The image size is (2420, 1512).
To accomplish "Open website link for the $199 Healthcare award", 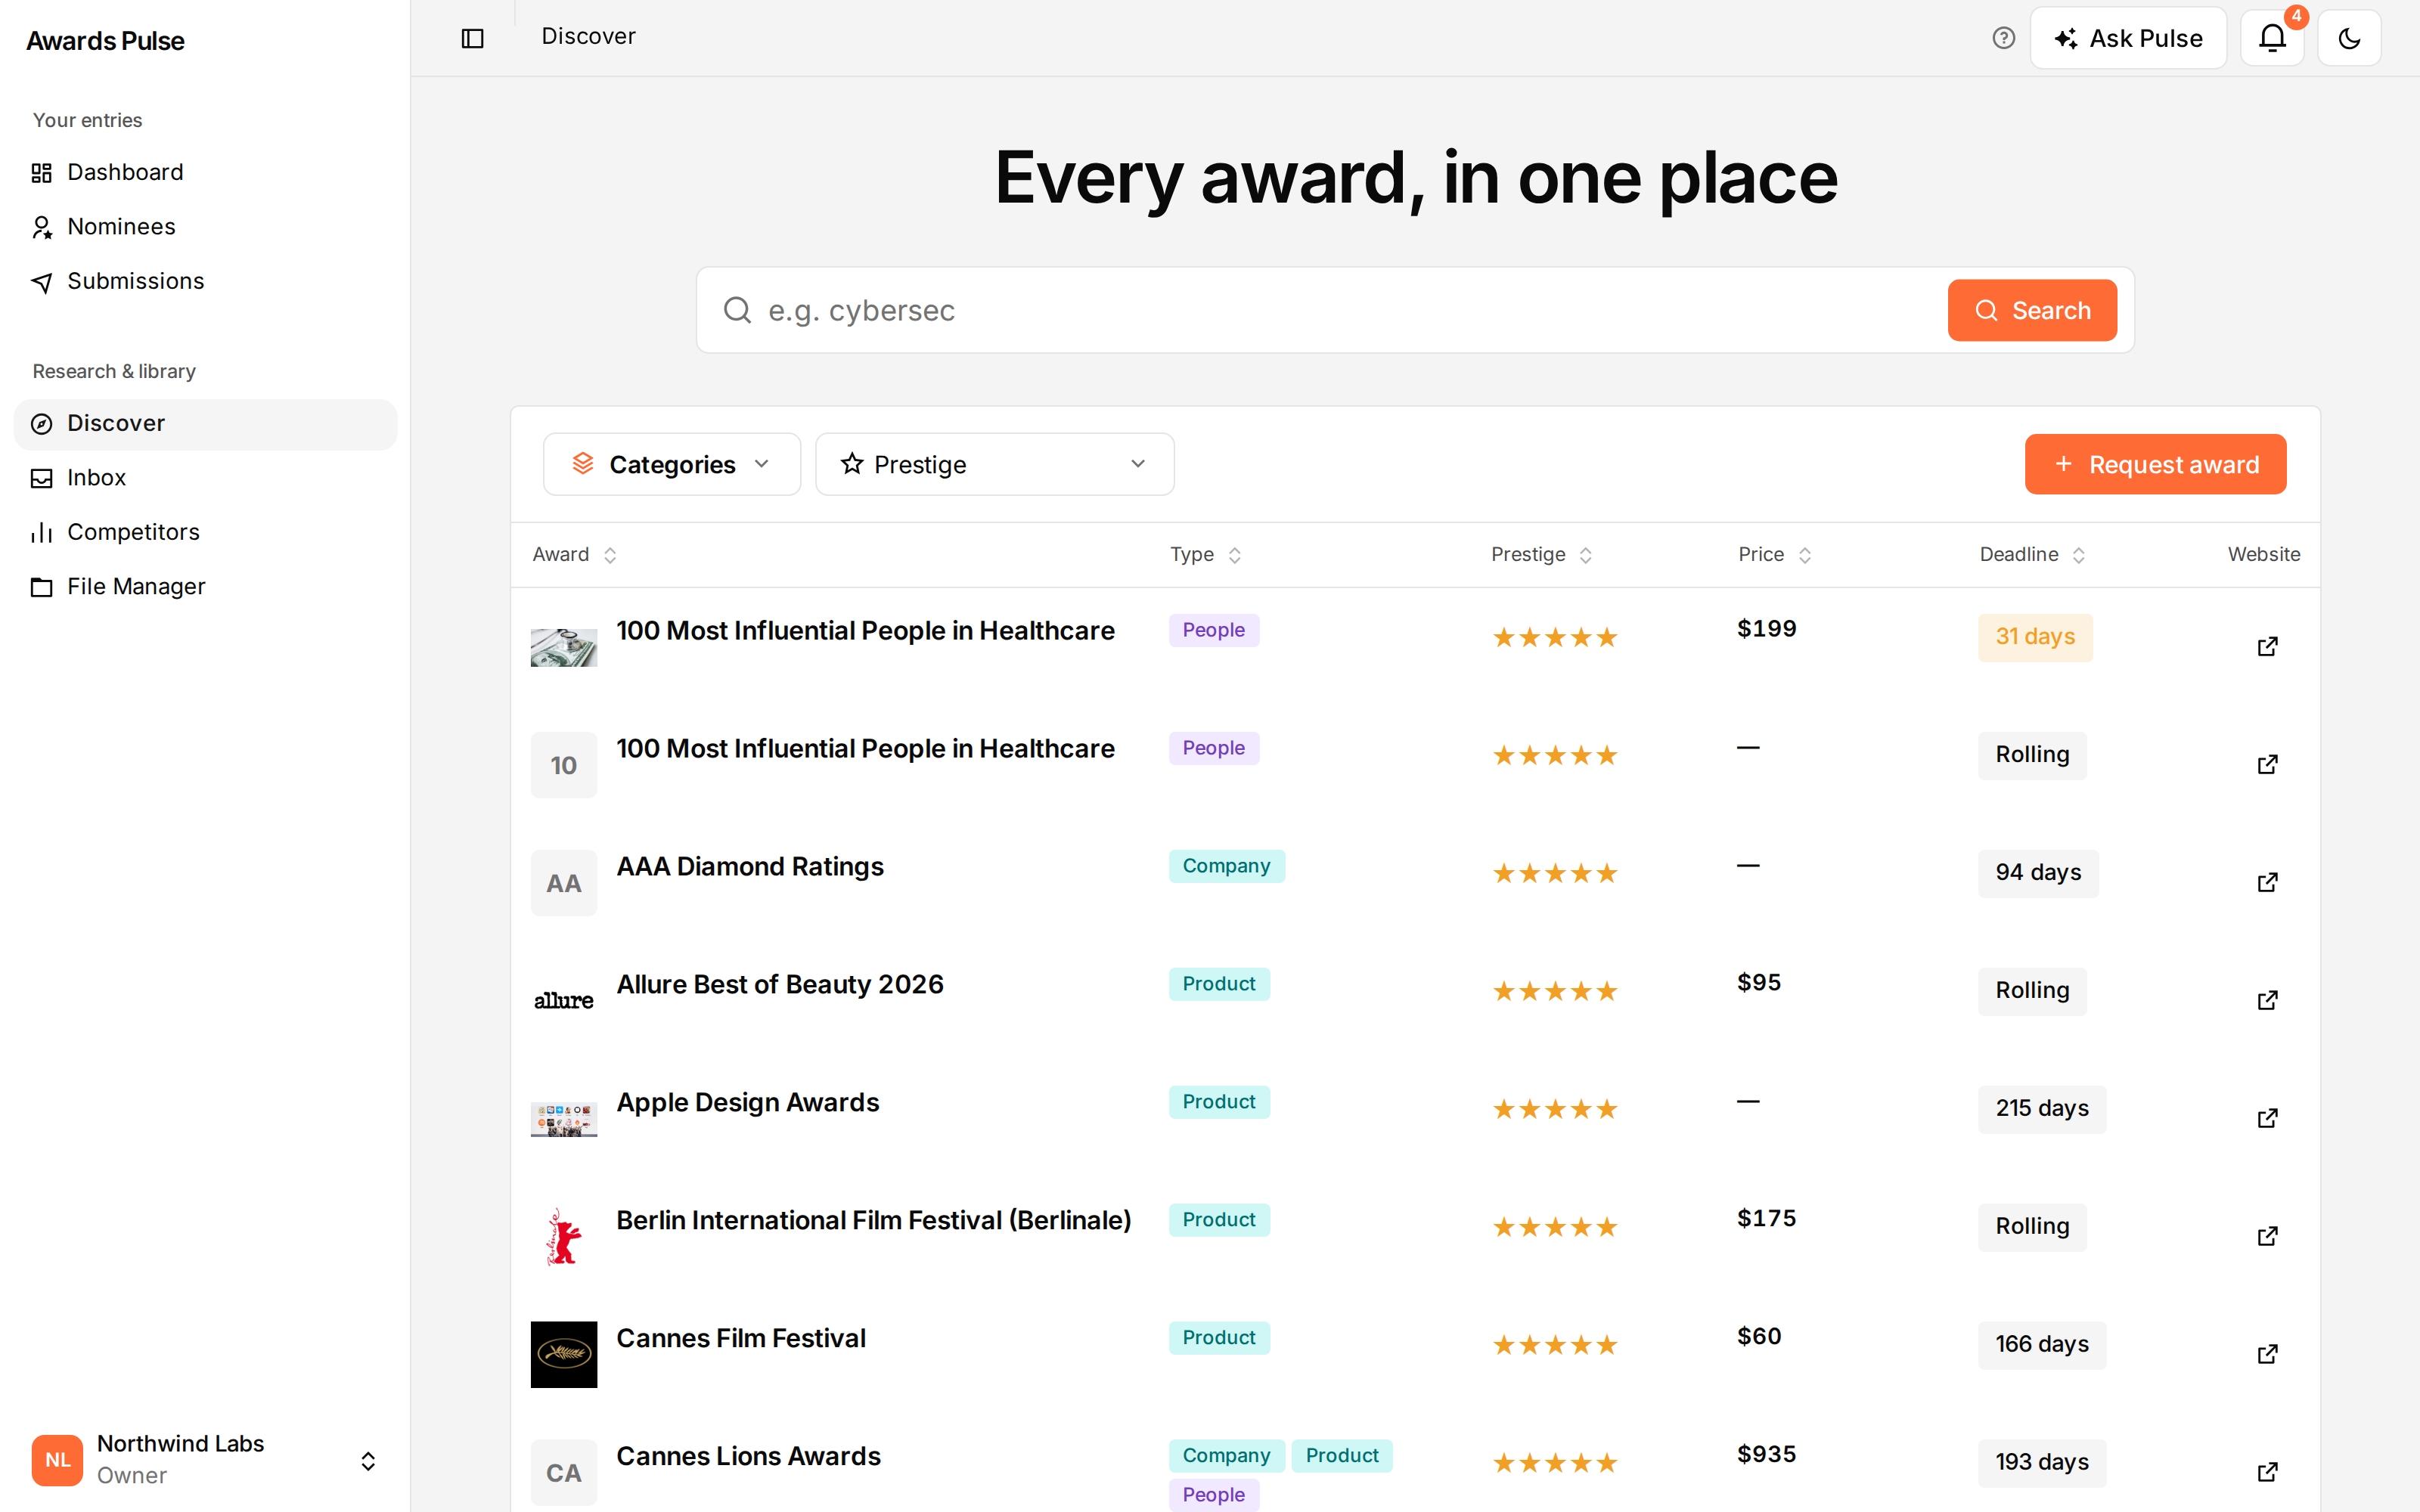I will coord(2267,646).
